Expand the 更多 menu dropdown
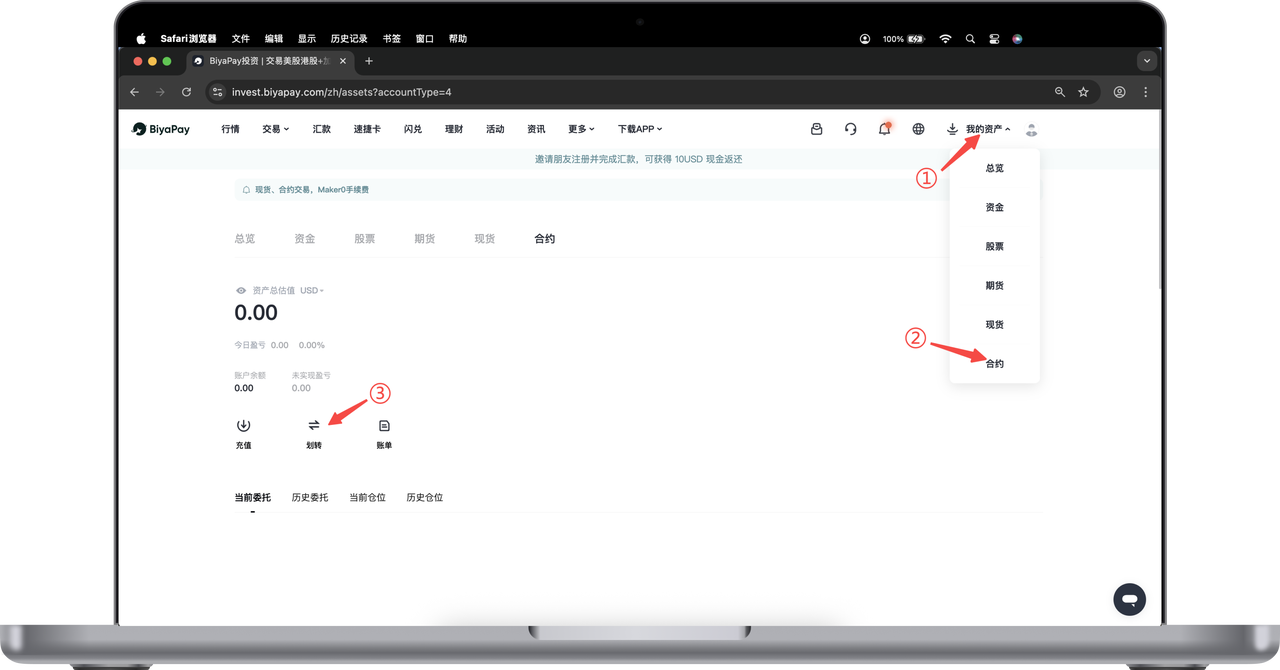This screenshot has height=670, width=1280. 581,129
